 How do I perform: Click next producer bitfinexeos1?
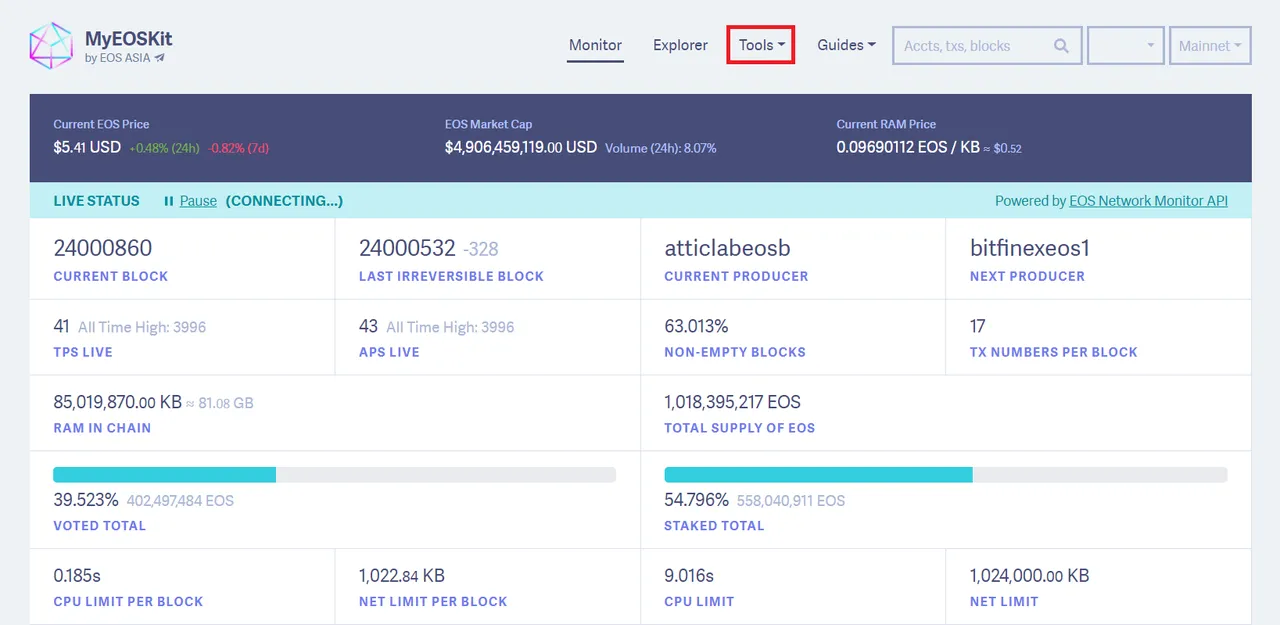pyautogui.click(x=1030, y=248)
